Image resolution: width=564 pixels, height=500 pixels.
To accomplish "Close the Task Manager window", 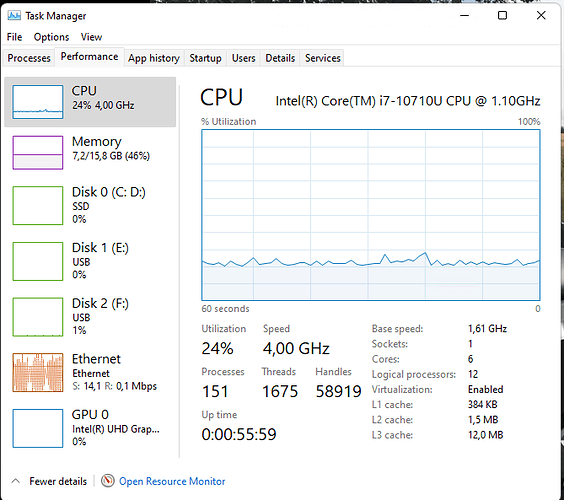I will [541, 15].
